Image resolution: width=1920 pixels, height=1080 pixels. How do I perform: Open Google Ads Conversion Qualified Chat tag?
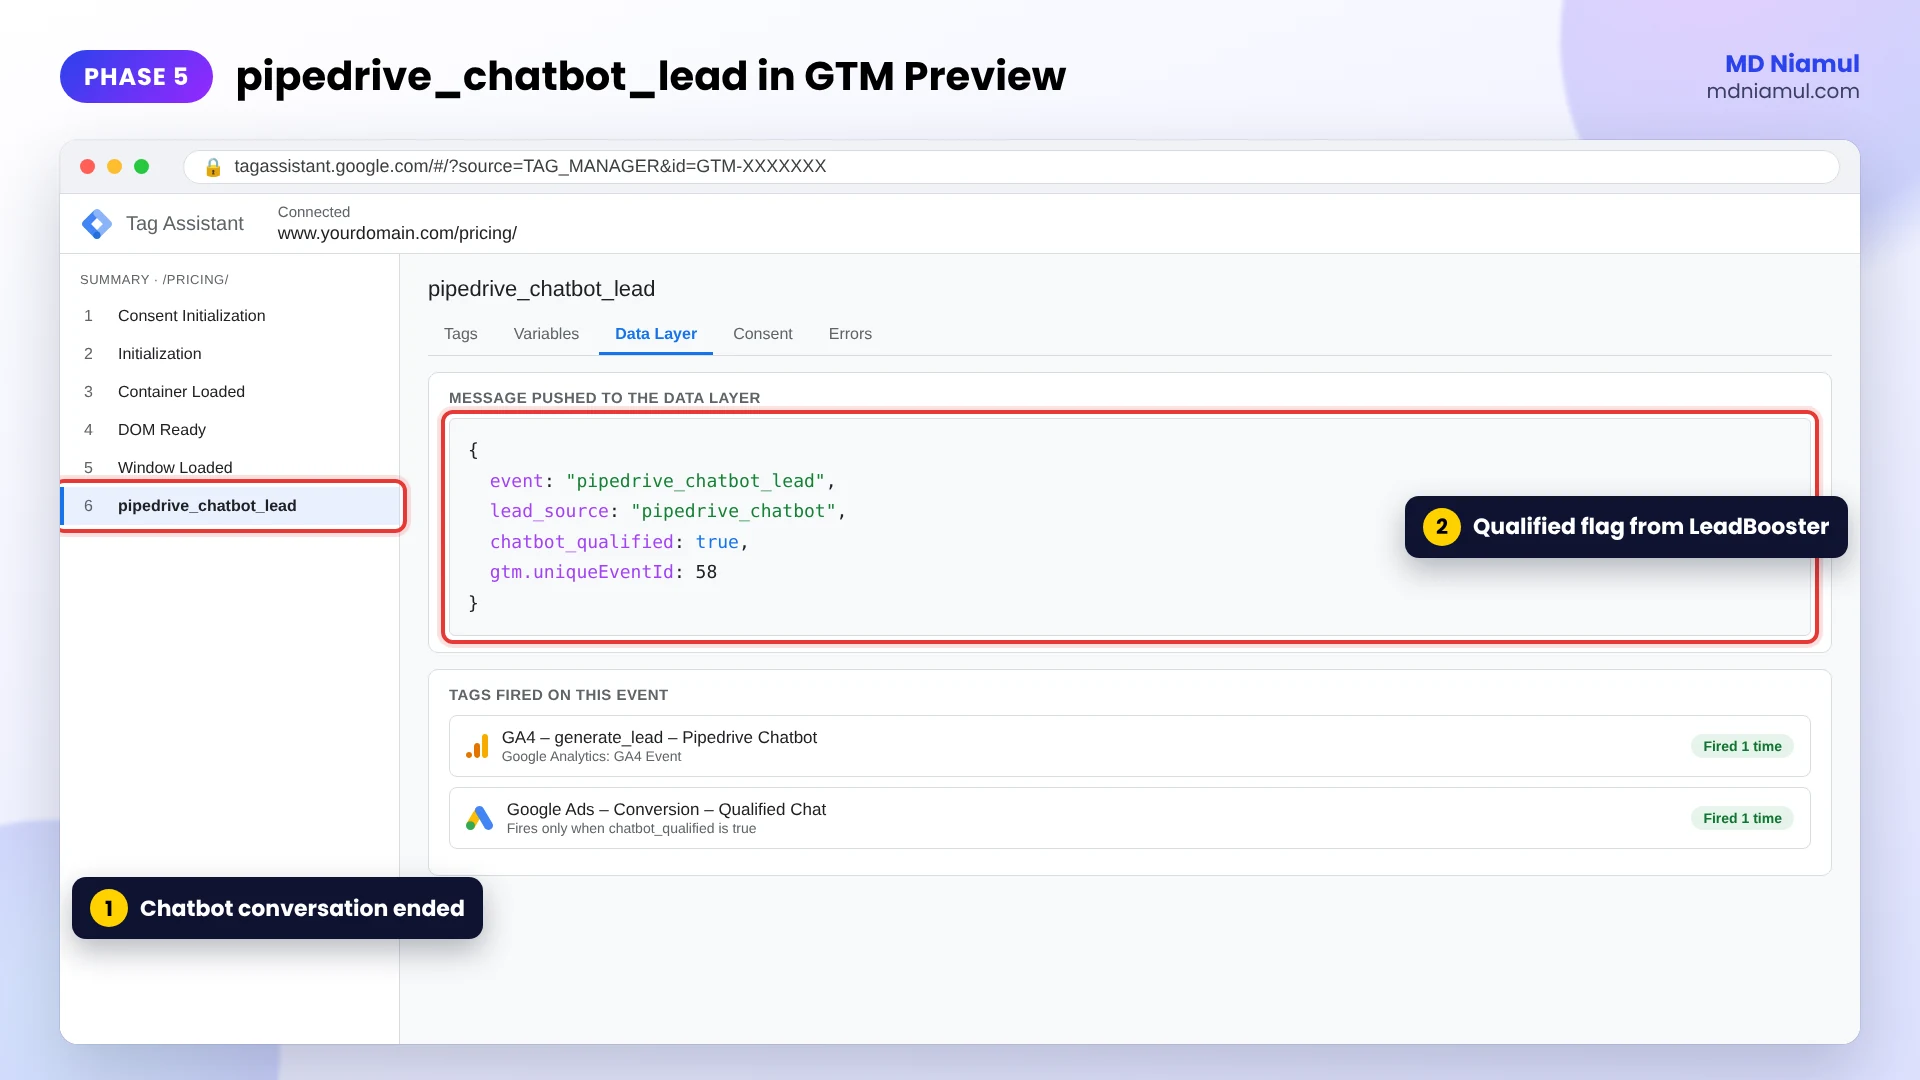pyautogui.click(x=1130, y=818)
